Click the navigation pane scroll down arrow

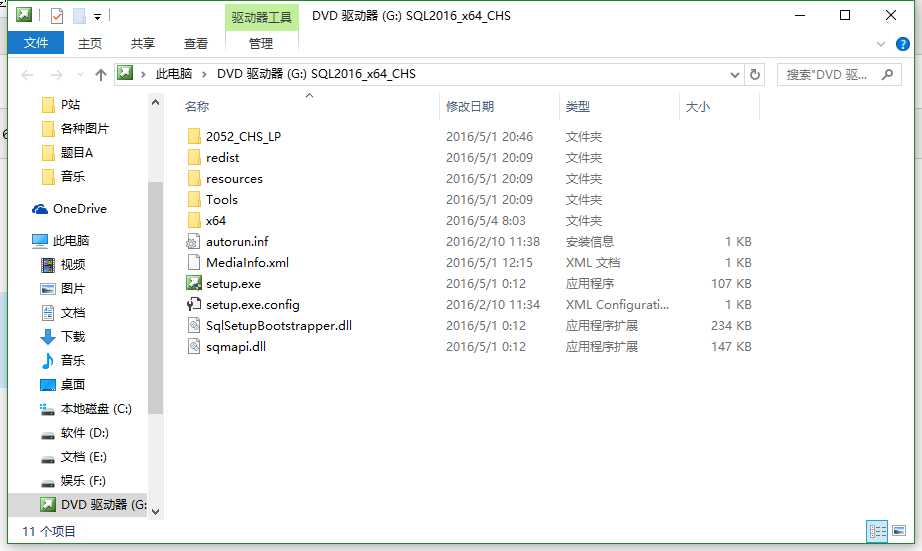155,512
